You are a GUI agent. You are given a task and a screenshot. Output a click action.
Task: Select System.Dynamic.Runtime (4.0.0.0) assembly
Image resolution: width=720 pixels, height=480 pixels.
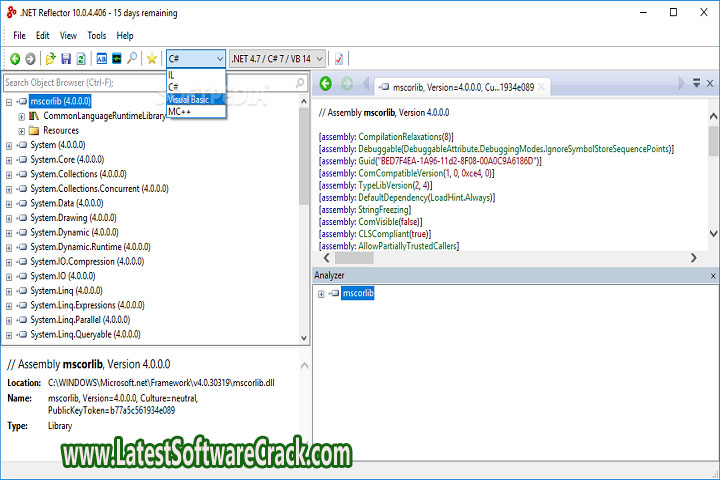coord(90,247)
